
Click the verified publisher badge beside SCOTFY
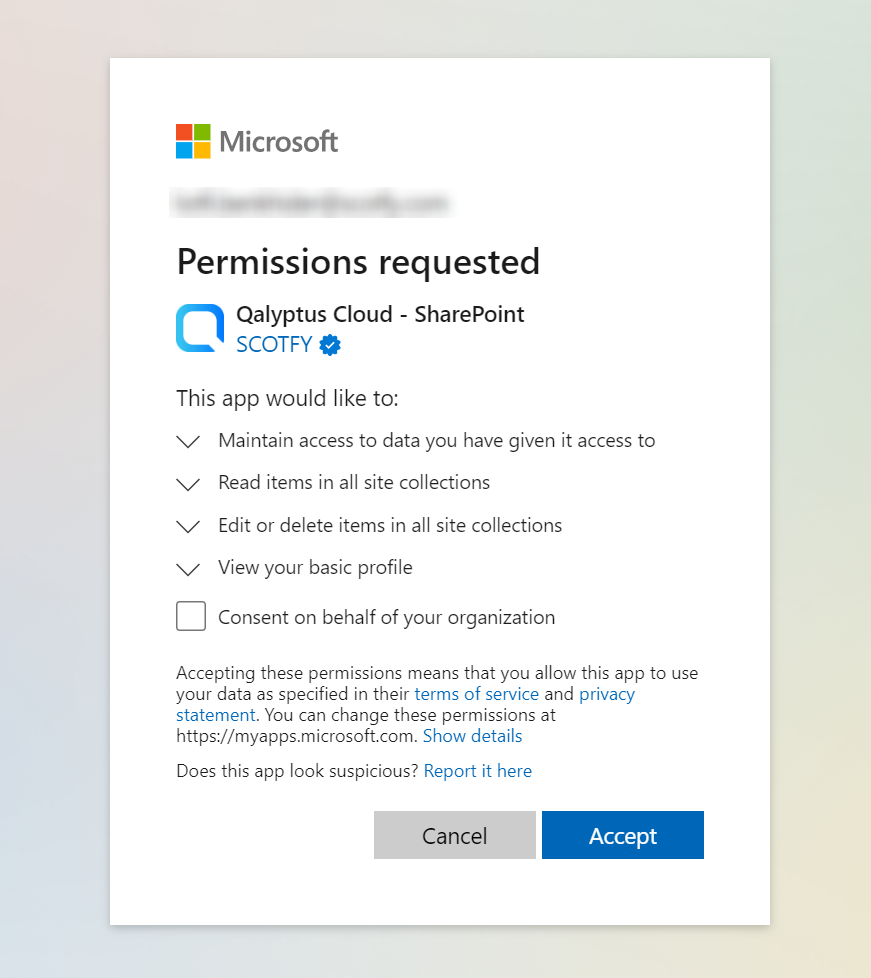[x=329, y=345]
